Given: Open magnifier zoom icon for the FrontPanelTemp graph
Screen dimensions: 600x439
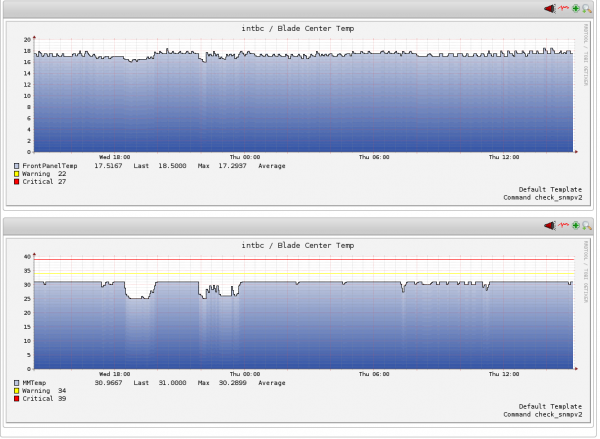Looking at the screenshot, I should [587, 8].
